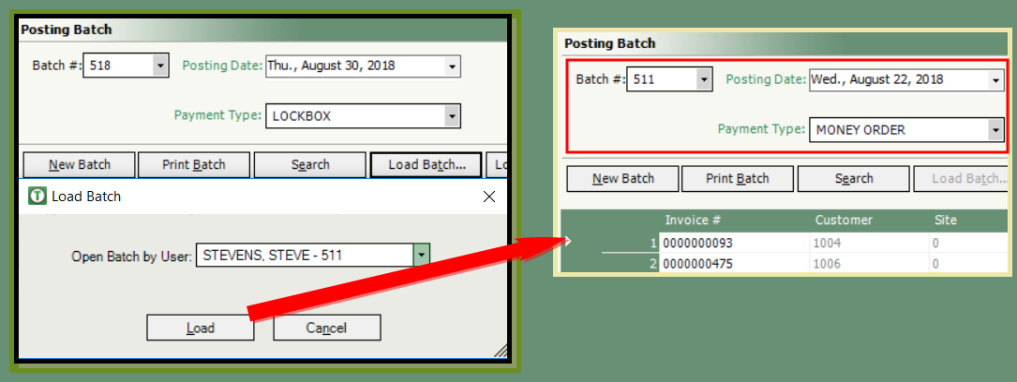Click the Invoice # column header

693,220
